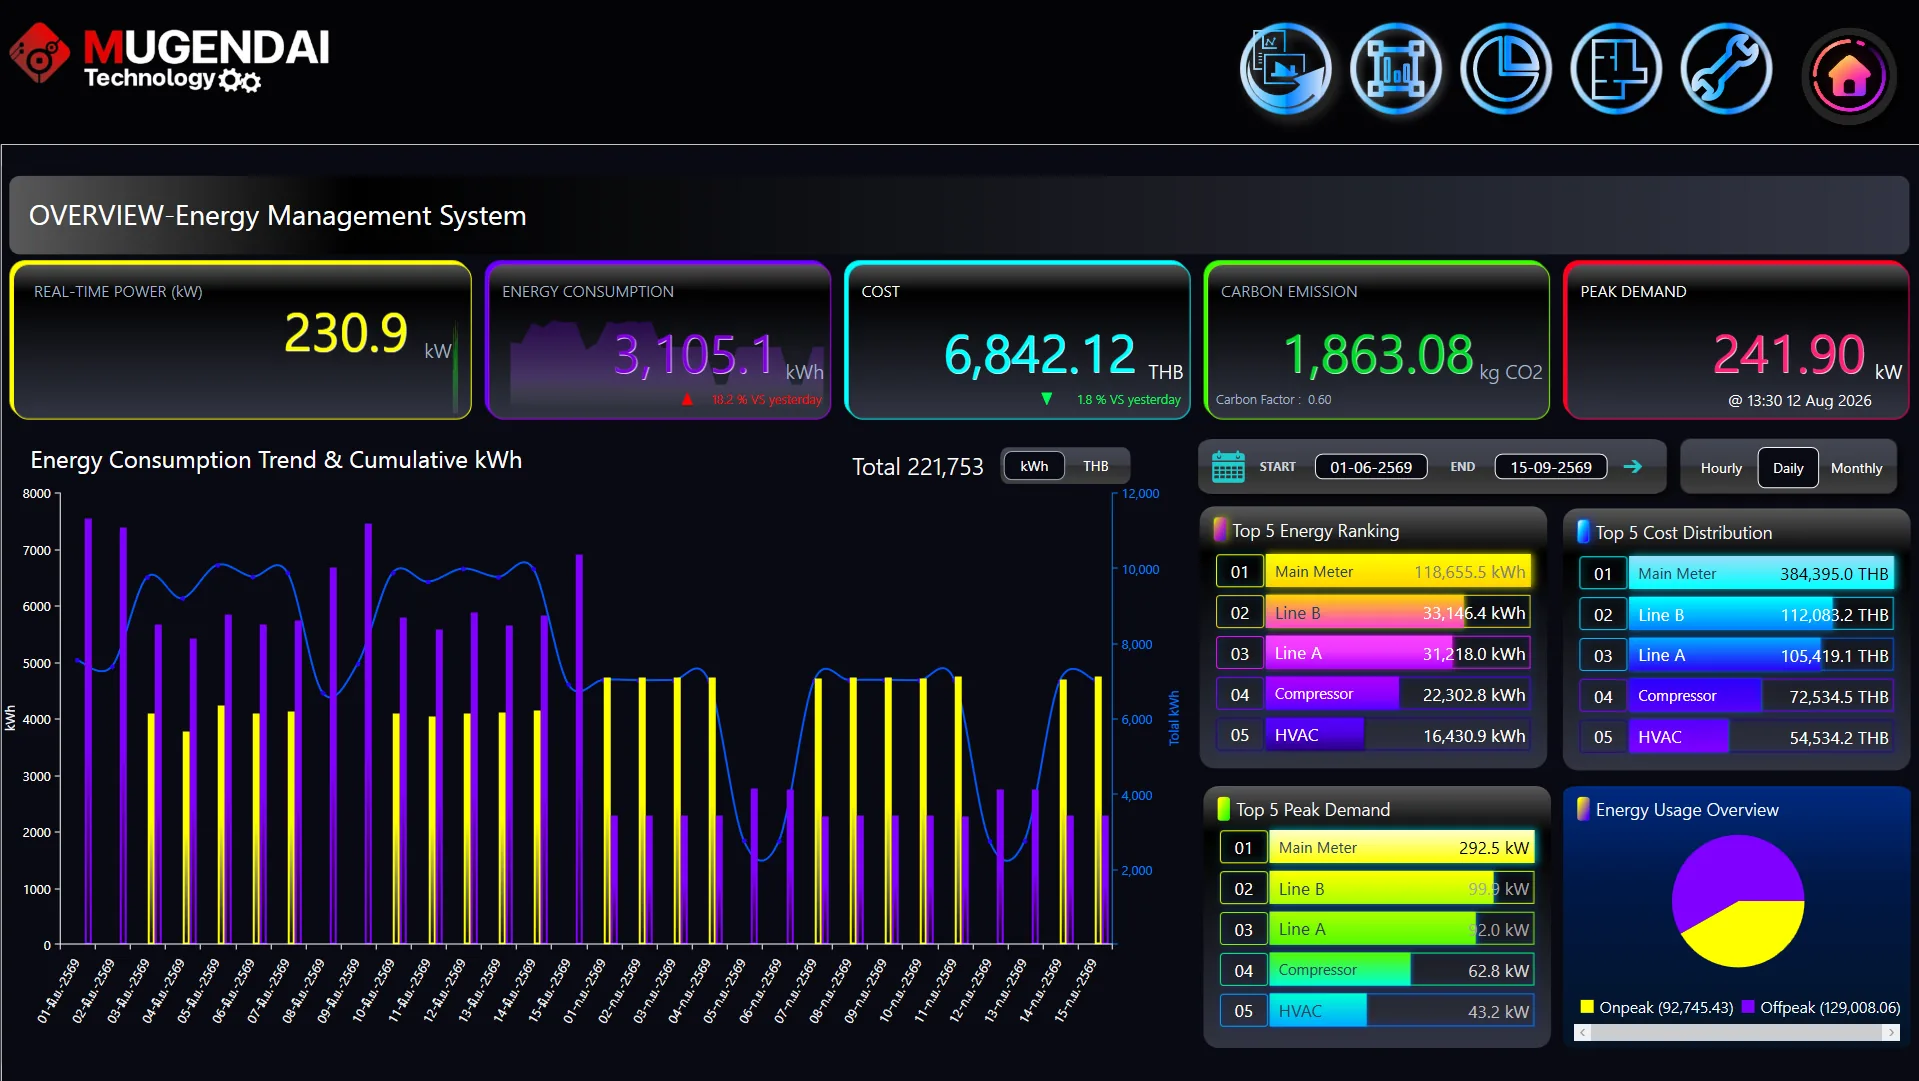Click the Energy Consumption 3,105.1 value
Viewport: 1919px width, 1081px height.
(x=694, y=355)
